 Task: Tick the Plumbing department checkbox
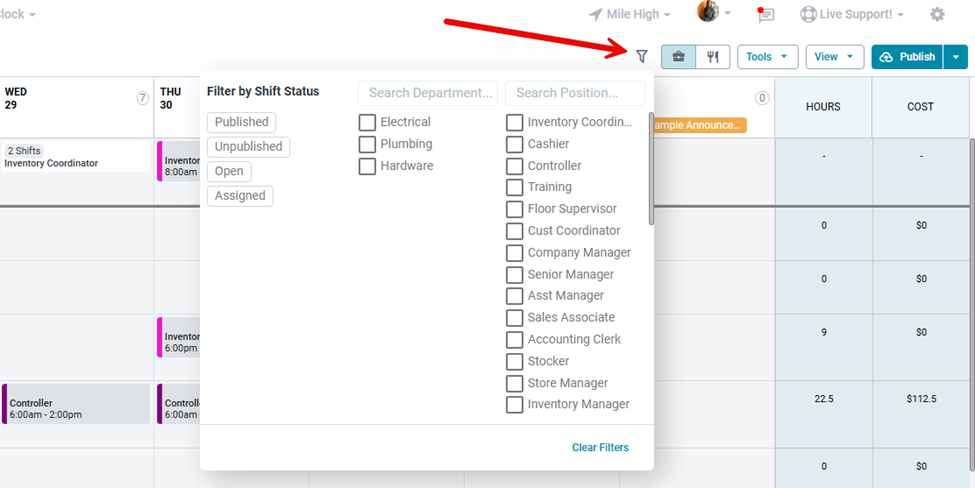pyautogui.click(x=367, y=144)
